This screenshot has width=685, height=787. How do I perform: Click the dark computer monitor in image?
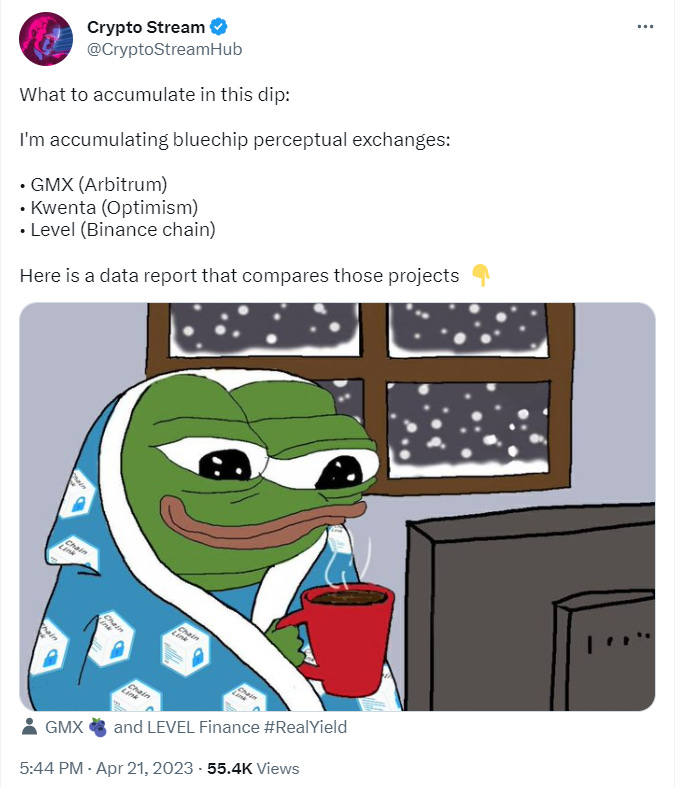click(530, 608)
